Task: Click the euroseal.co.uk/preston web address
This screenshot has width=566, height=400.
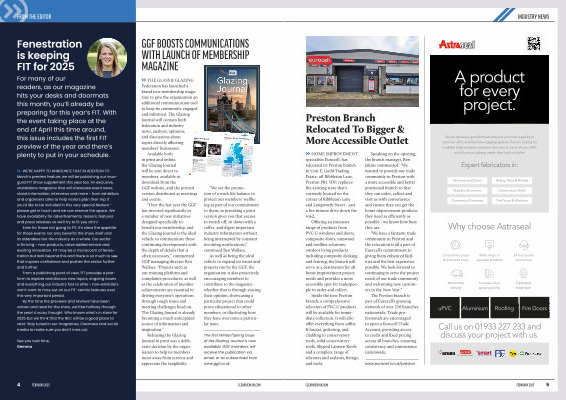Action: pos(390,364)
